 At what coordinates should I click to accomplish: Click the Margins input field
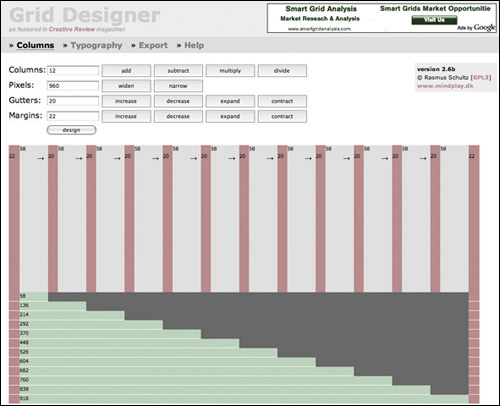pos(73,116)
